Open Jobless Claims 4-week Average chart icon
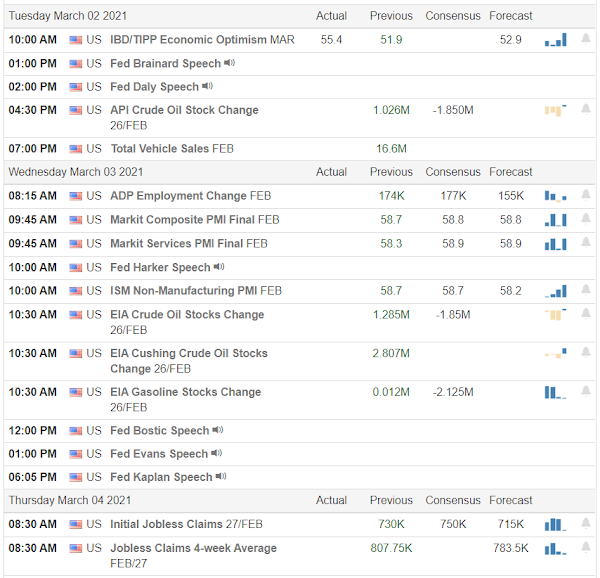This screenshot has width=600, height=578. click(555, 549)
